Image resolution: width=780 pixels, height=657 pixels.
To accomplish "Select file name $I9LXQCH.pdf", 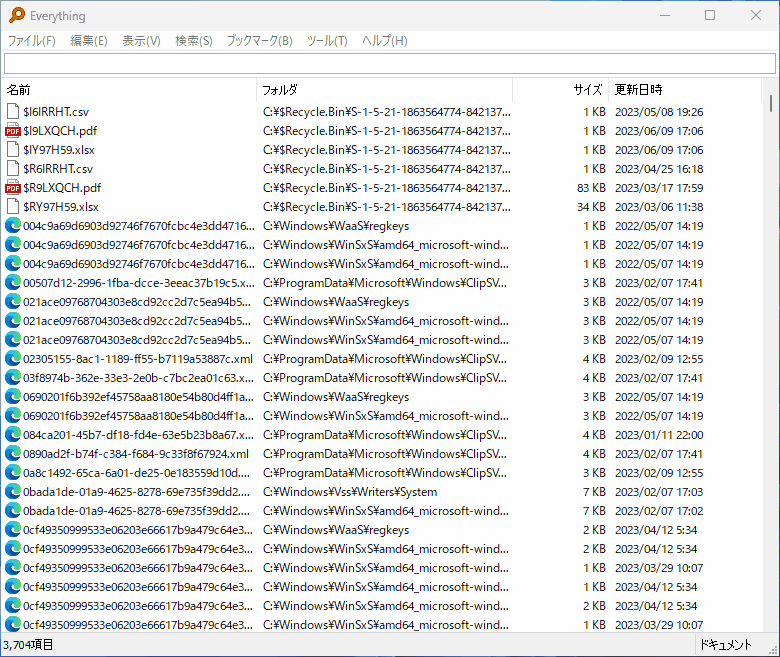I will point(60,131).
